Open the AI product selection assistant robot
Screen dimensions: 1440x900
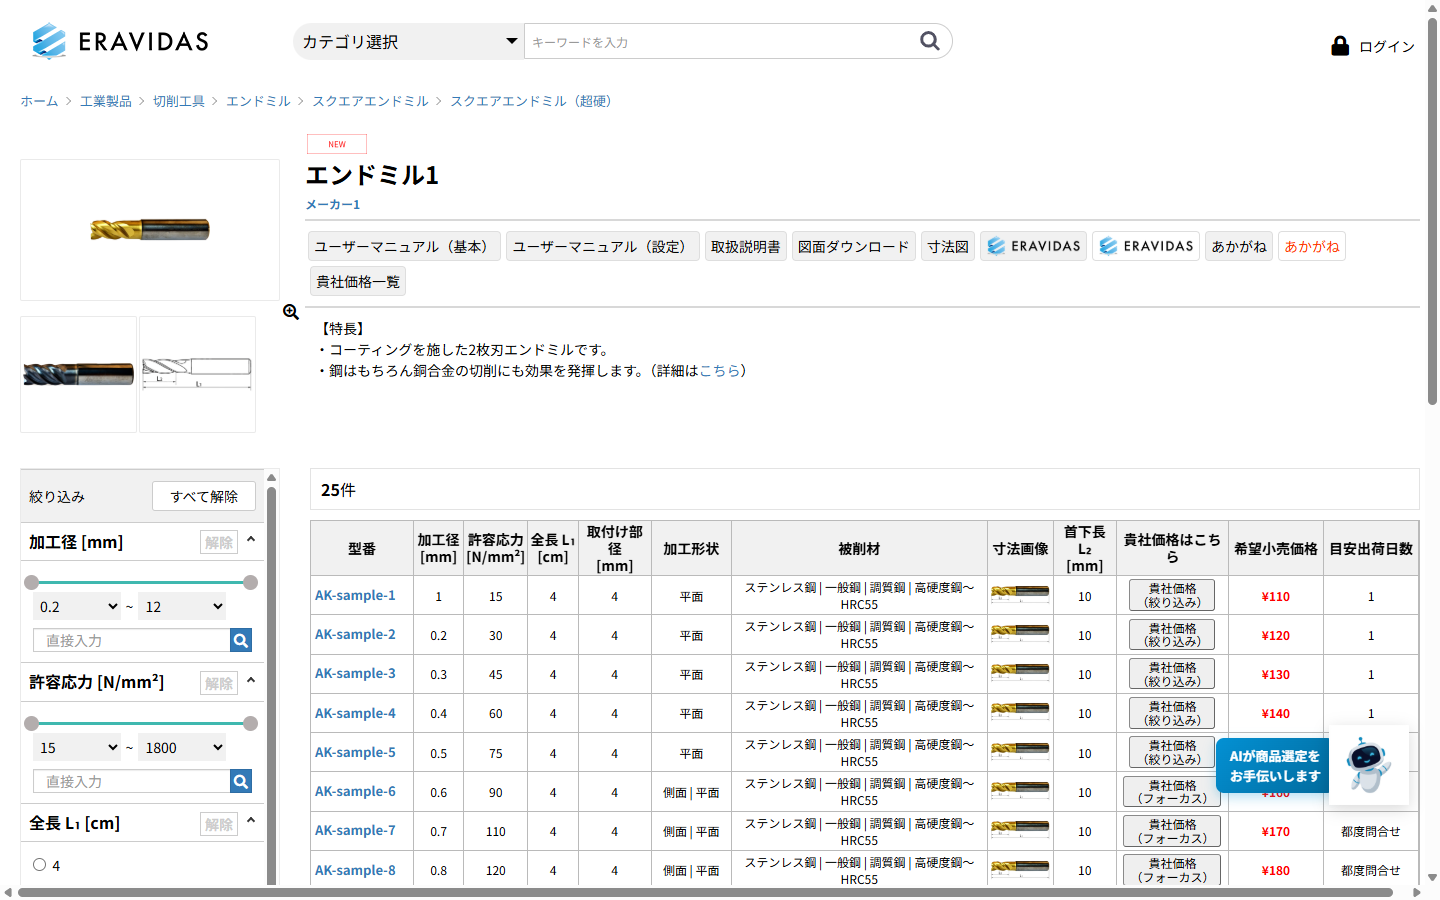click(1369, 766)
